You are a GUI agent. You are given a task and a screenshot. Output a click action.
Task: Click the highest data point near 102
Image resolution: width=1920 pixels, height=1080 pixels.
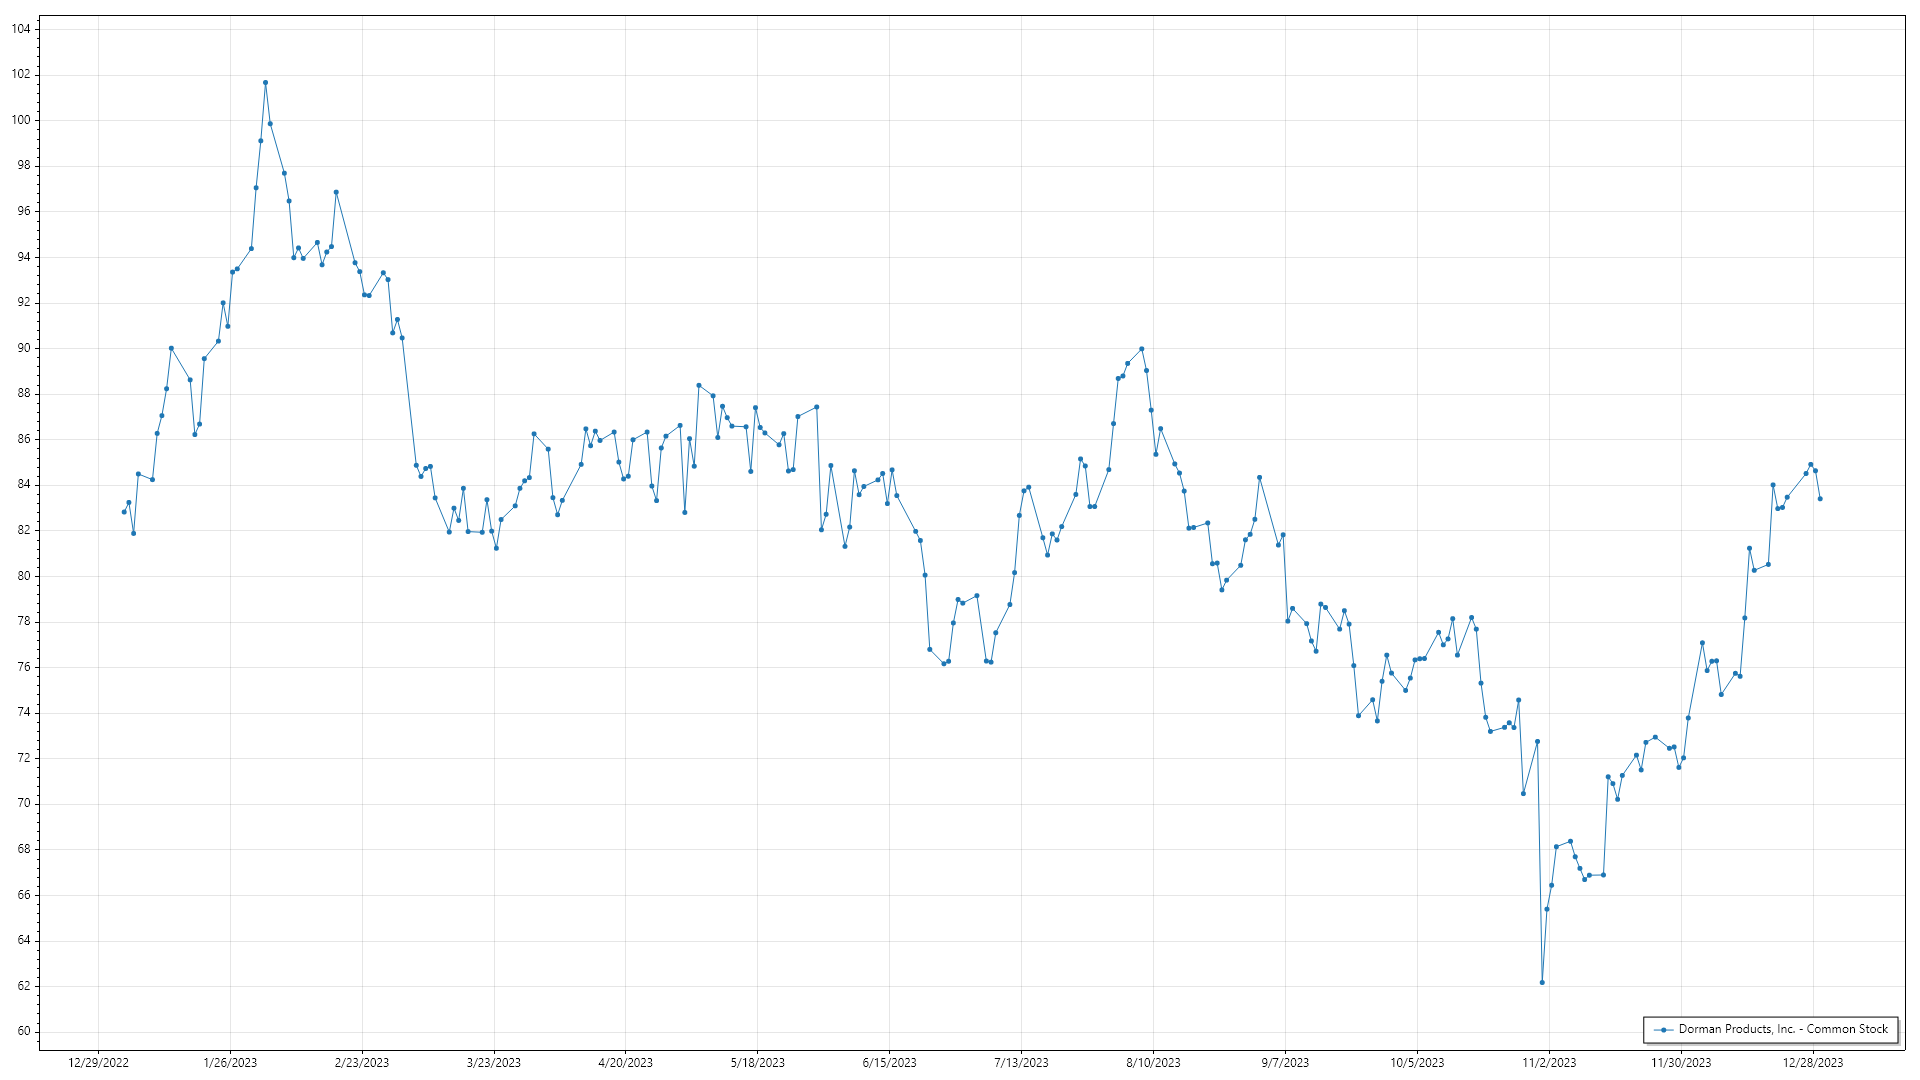[x=265, y=83]
